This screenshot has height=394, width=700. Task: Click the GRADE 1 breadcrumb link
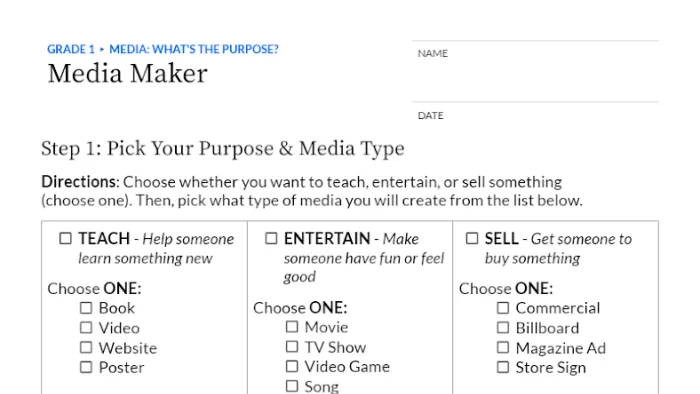[x=71, y=49]
